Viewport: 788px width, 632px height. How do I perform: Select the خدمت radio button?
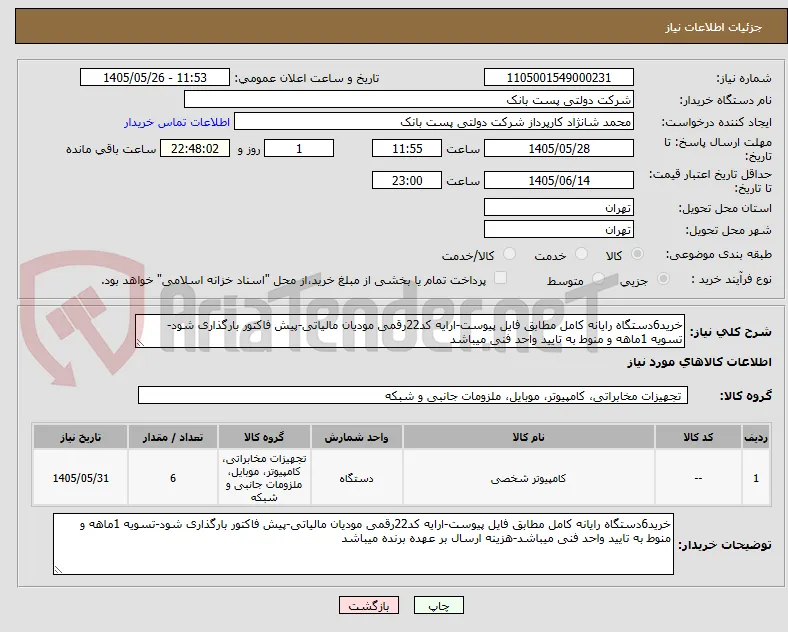pyautogui.click(x=581, y=254)
